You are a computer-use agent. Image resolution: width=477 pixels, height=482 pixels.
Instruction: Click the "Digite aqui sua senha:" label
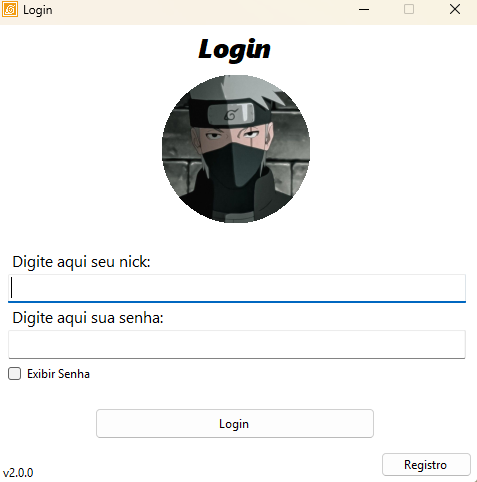point(88,318)
